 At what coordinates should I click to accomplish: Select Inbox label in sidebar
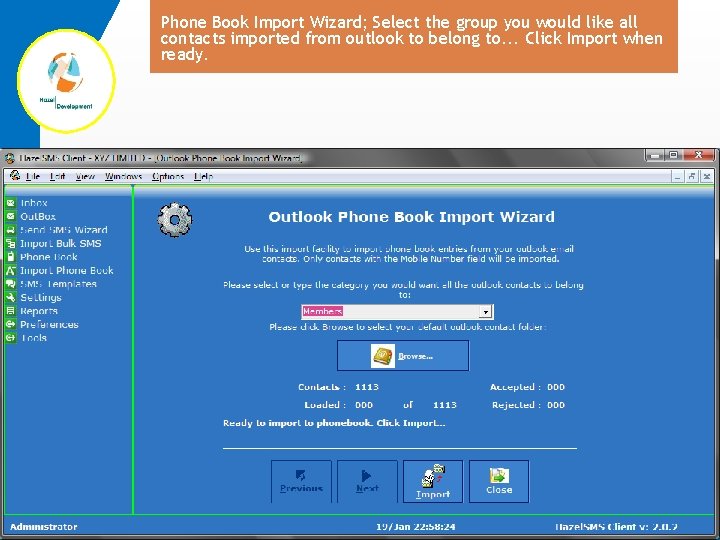point(34,203)
